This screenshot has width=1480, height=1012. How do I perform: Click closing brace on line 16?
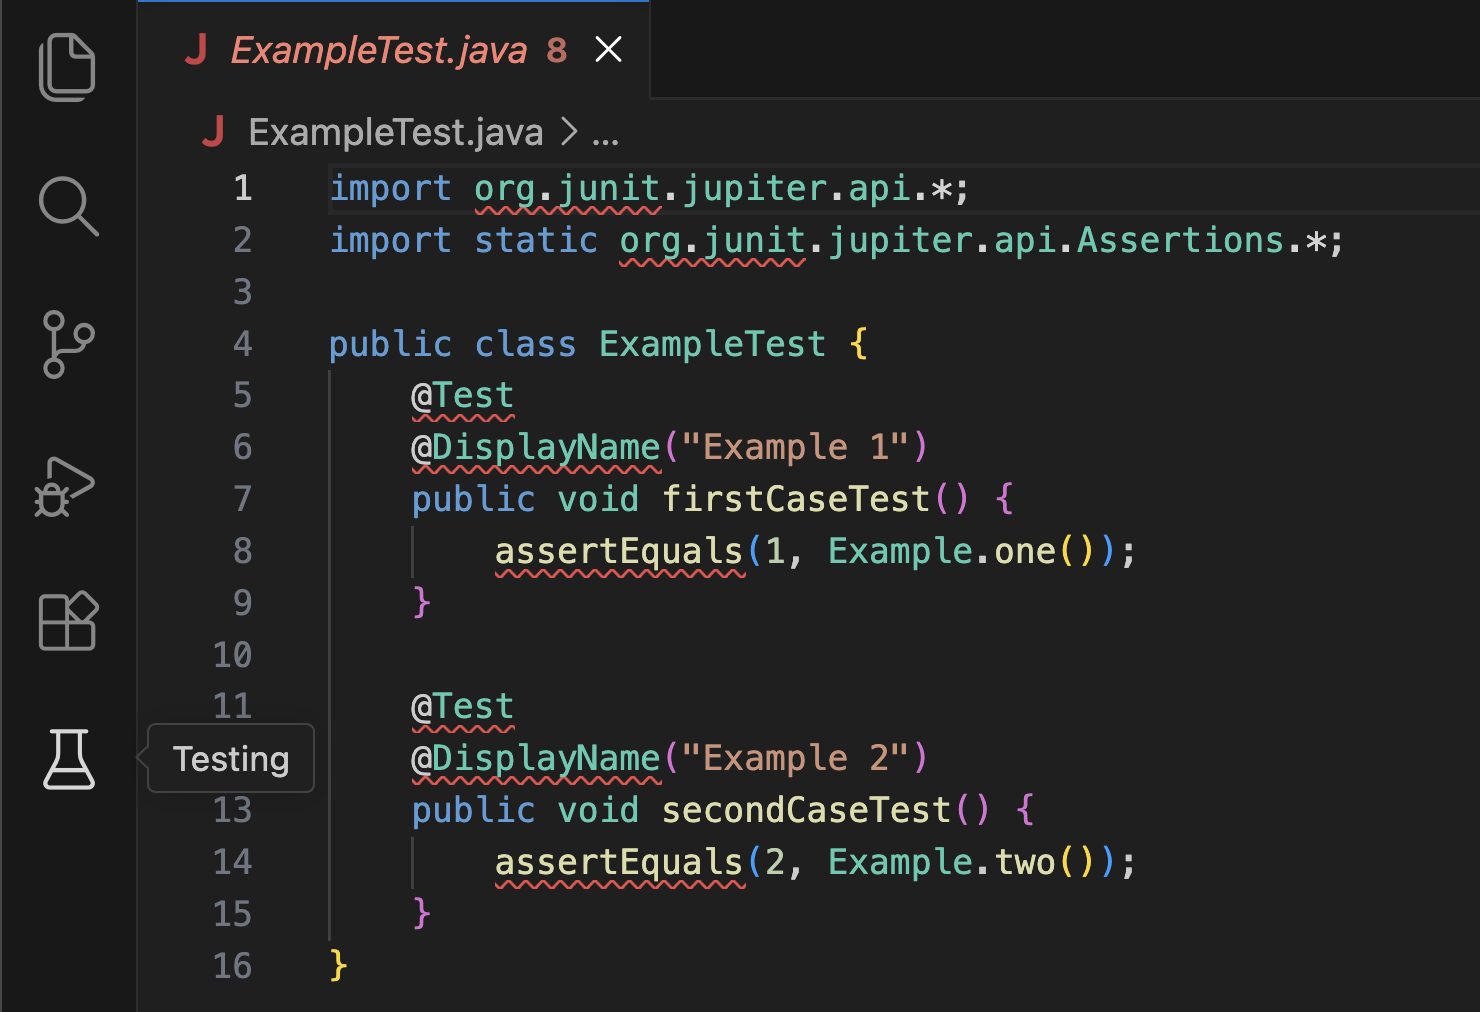click(x=338, y=966)
